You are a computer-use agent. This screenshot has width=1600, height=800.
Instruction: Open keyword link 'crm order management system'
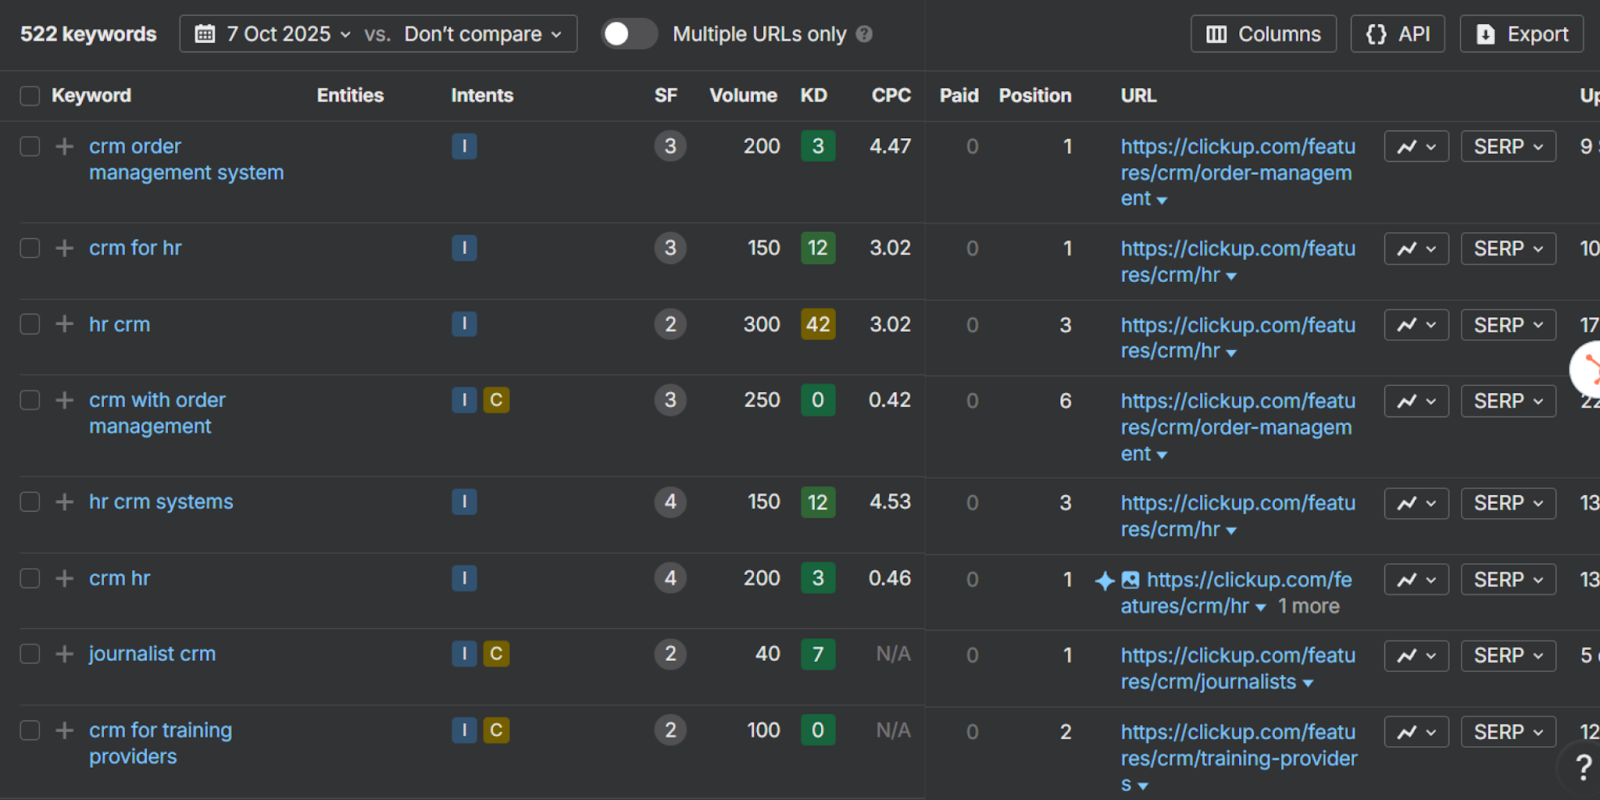tap(186, 160)
